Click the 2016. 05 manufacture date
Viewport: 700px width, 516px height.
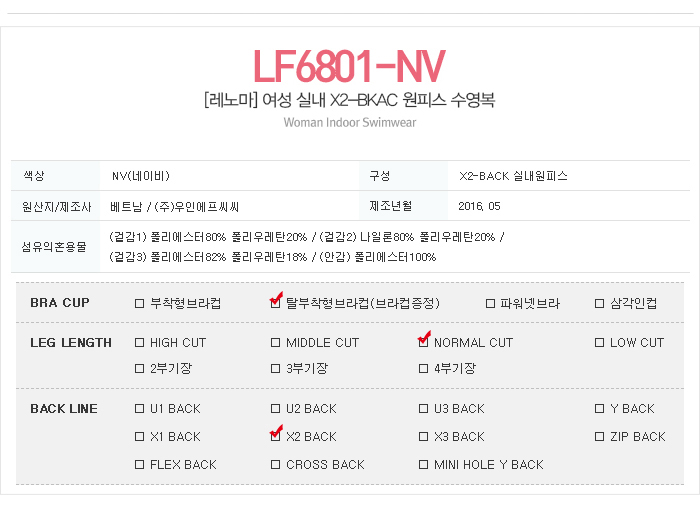[x=480, y=206]
